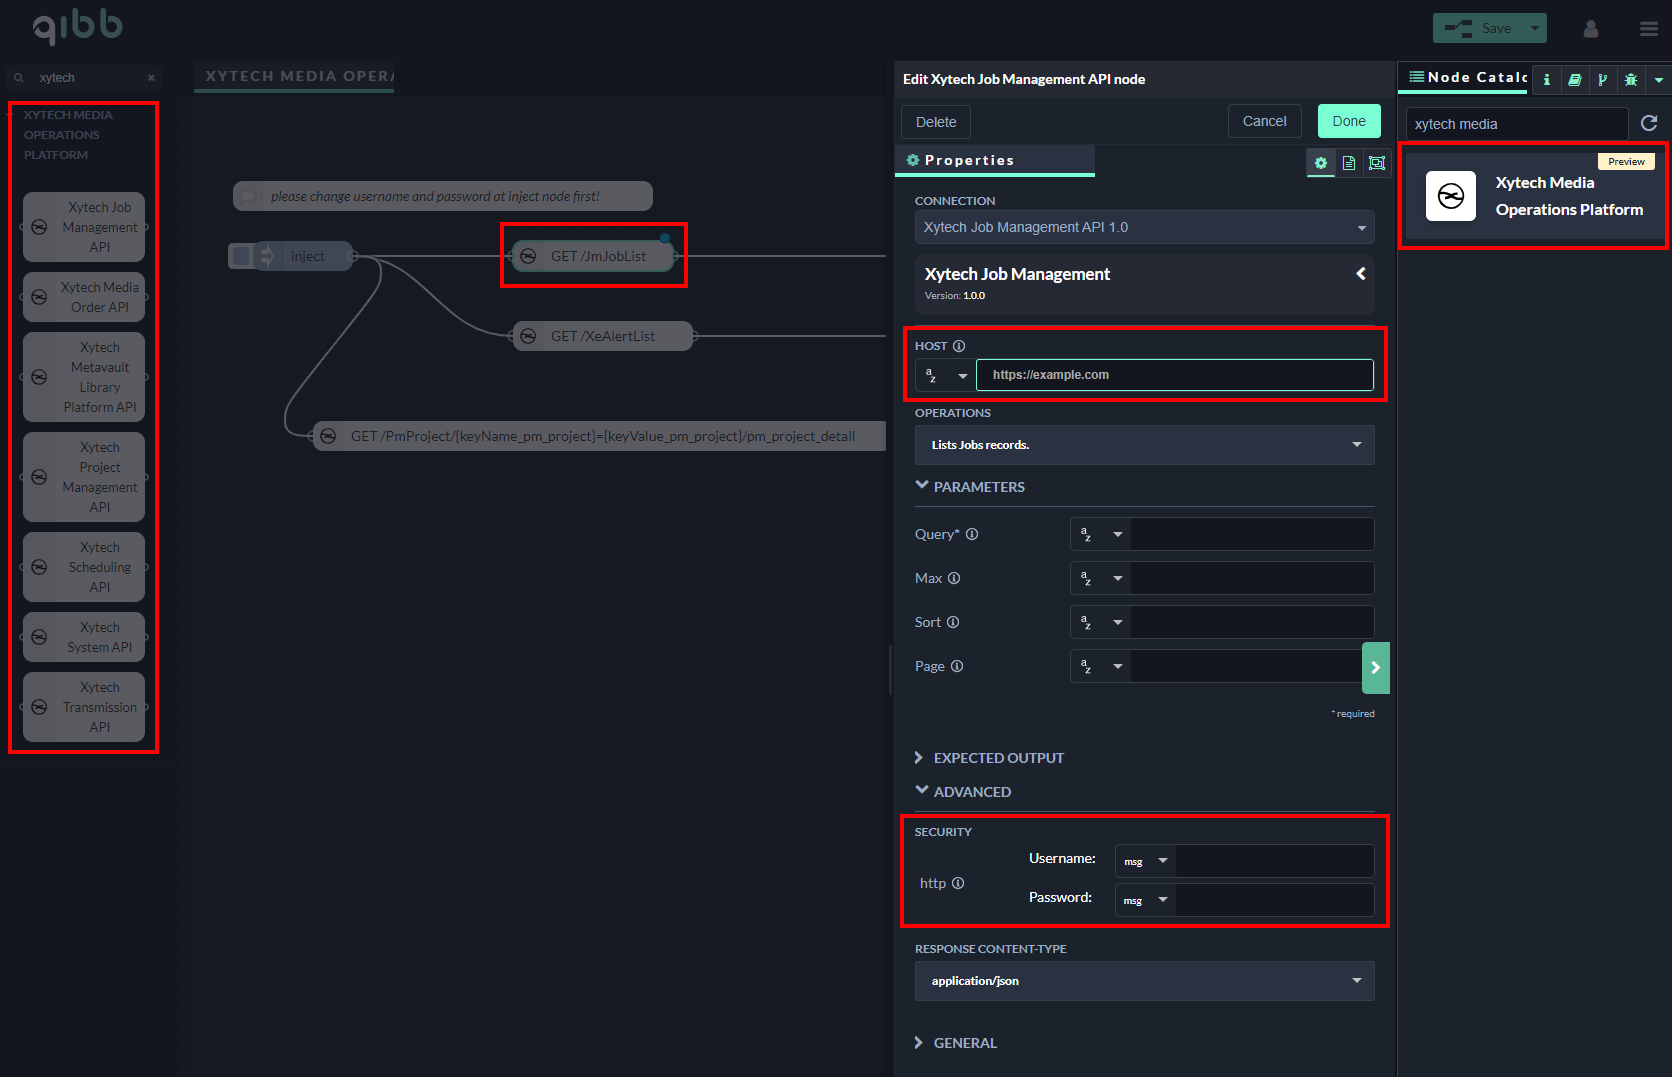Open the help book icon tab
Image resolution: width=1672 pixels, height=1077 pixels.
click(x=1575, y=79)
